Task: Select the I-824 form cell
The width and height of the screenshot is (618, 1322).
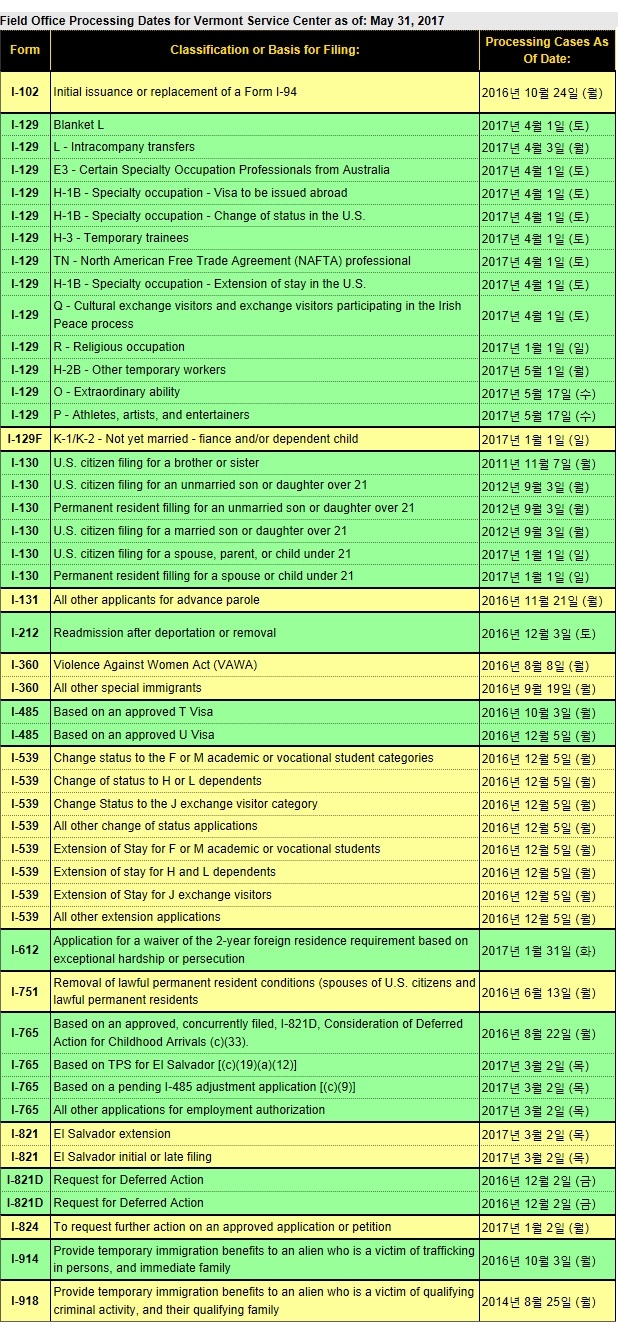Action: pyautogui.click(x=25, y=1227)
